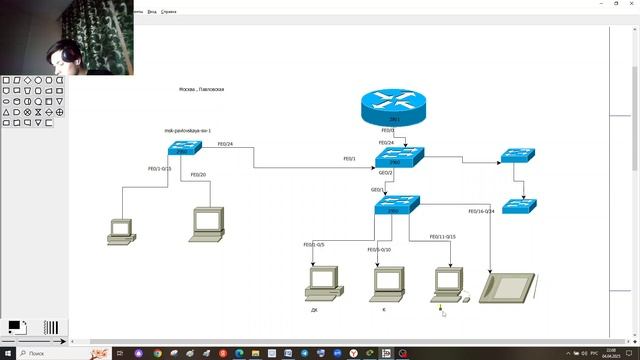Click the vertical scrollbar of the canvas
Screen dimensions: 640x360
(x=635, y=118)
